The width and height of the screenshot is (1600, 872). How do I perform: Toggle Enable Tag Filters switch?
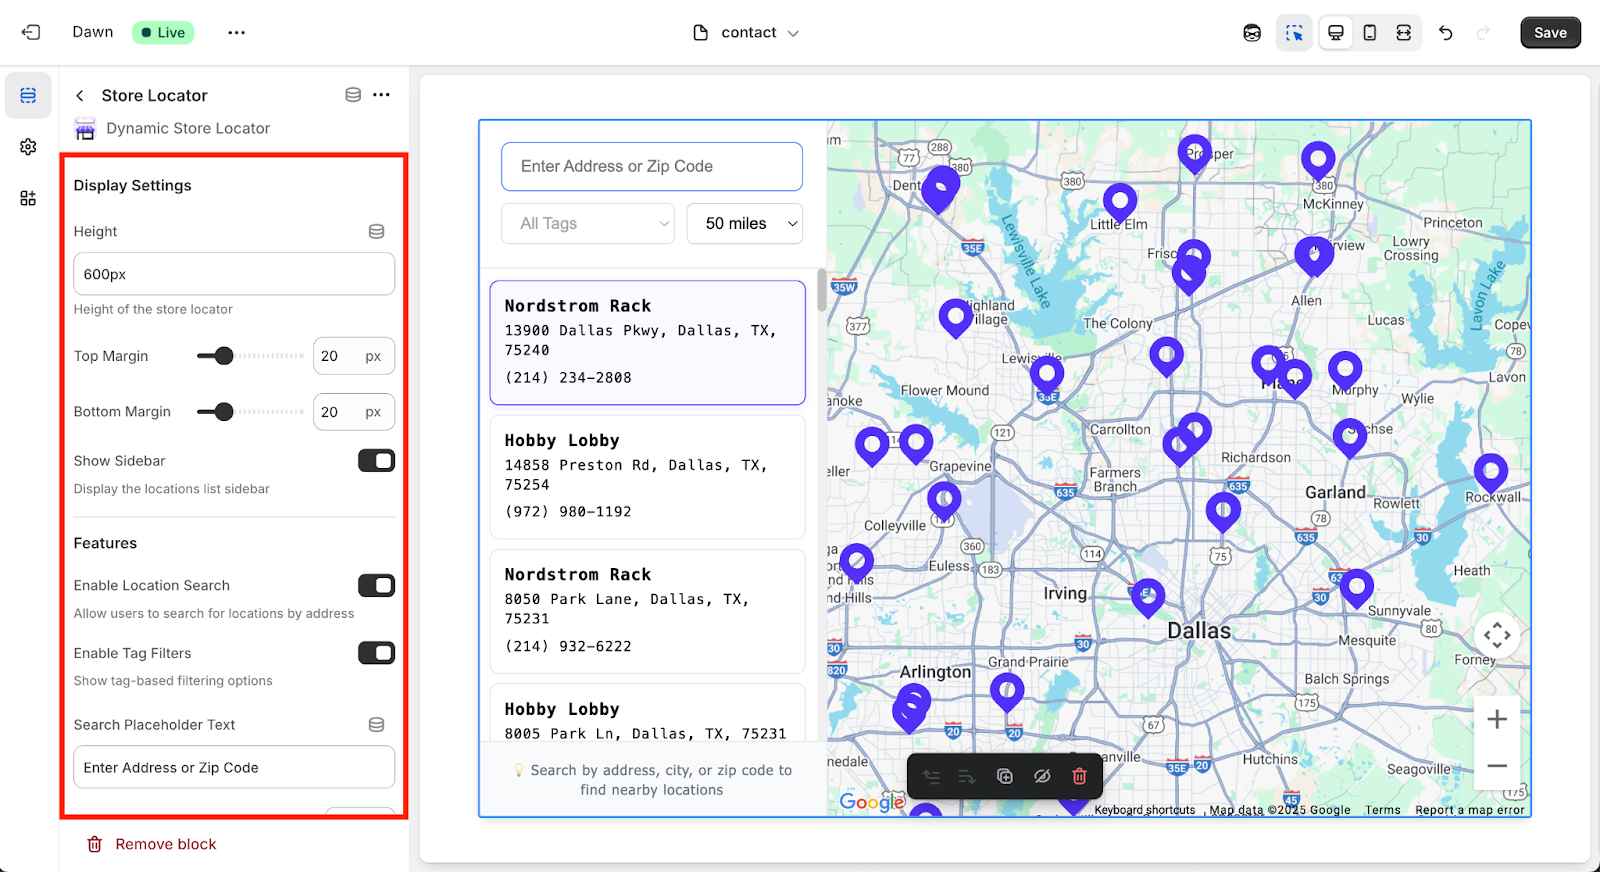tap(376, 653)
